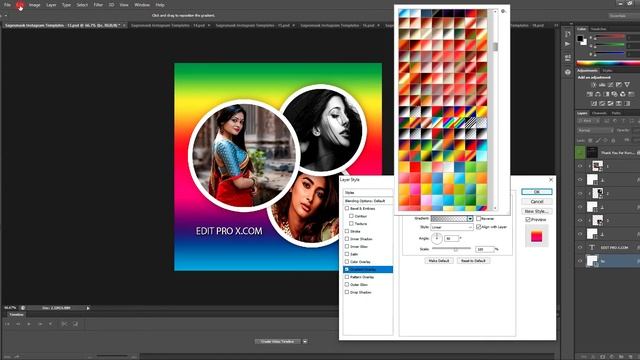The height and width of the screenshot is (360, 640).
Task: Open status bar info arrow
Action: click(88, 308)
